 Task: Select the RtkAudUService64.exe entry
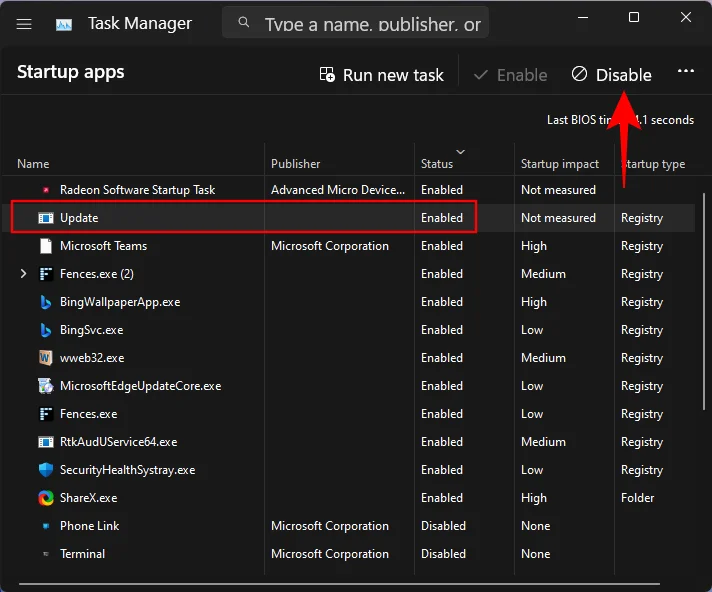[x=348, y=442]
